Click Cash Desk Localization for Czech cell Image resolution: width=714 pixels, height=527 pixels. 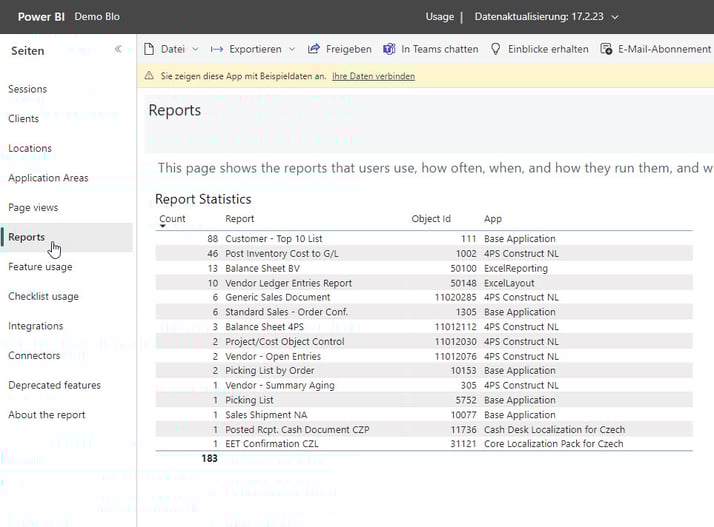[x=554, y=430]
